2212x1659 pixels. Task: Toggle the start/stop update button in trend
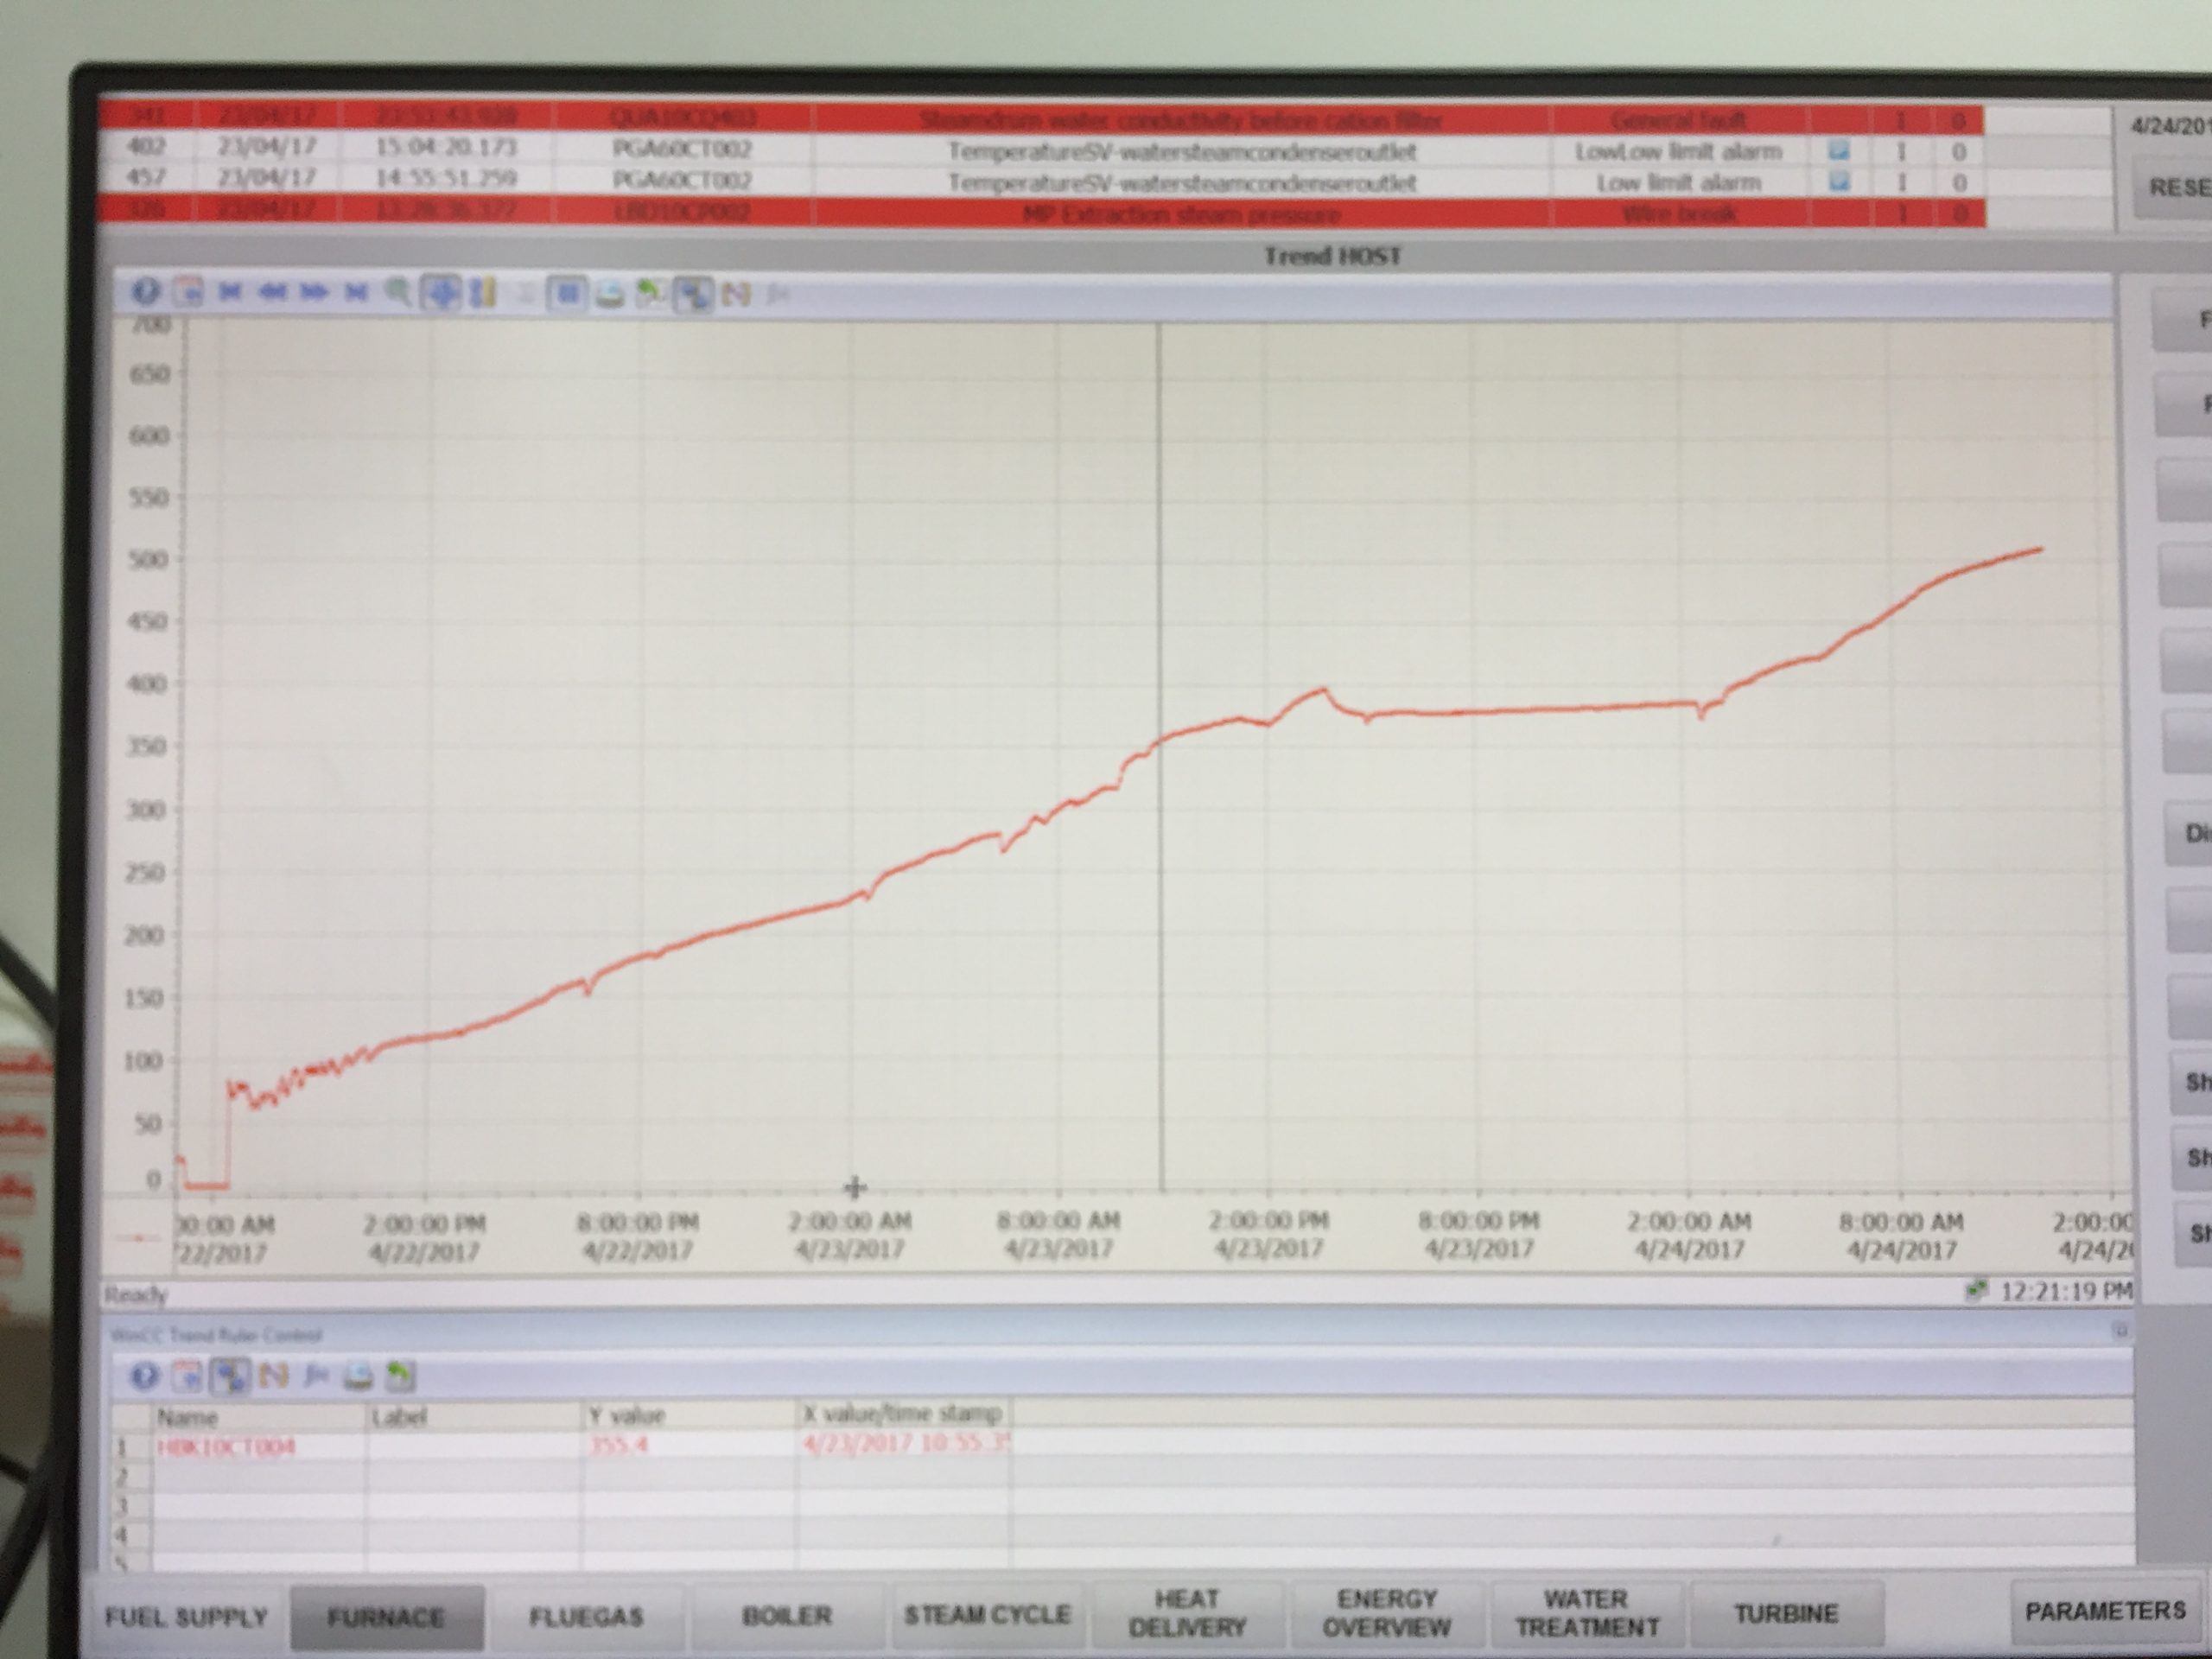tap(567, 294)
